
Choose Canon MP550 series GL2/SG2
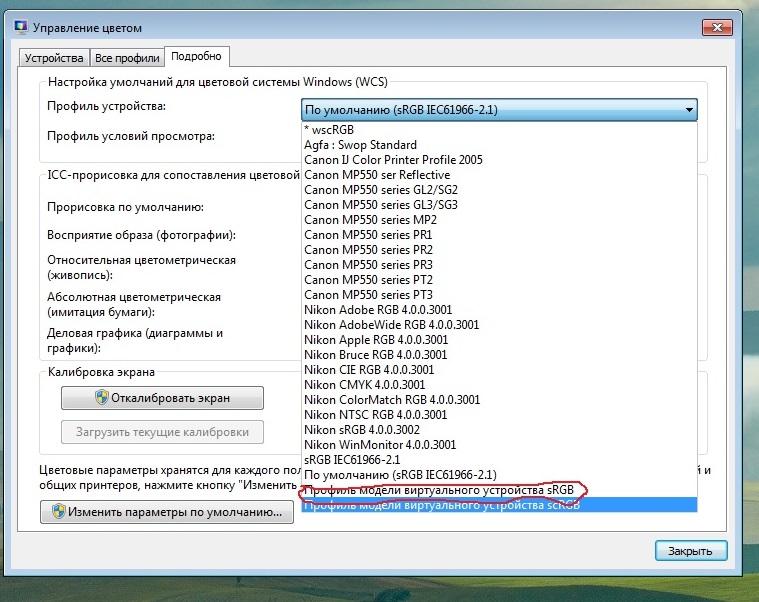[499, 190]
